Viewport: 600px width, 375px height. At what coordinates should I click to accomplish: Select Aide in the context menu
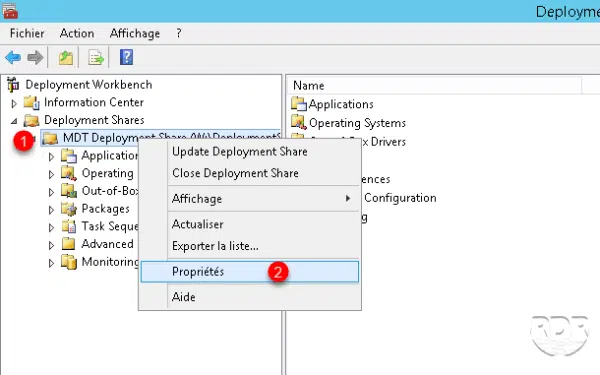pyautogui.click(x=250, y=297)
